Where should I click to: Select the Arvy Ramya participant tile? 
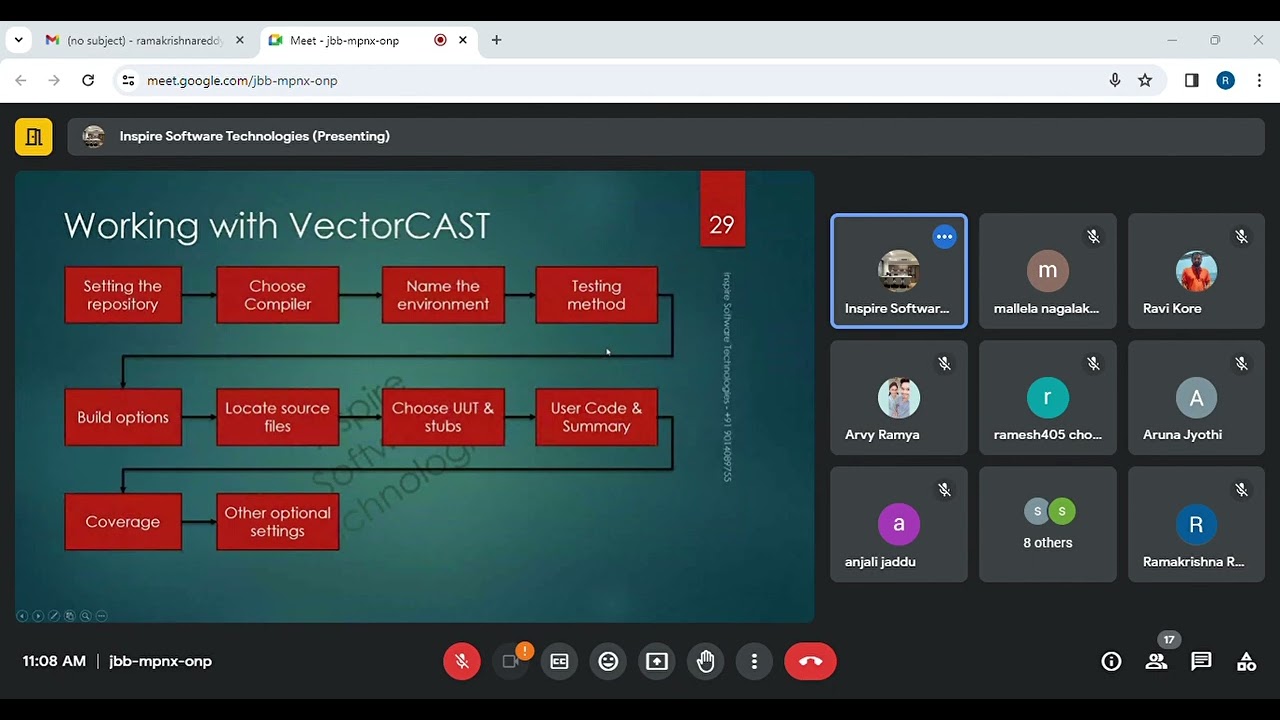(x=899, y=398)
